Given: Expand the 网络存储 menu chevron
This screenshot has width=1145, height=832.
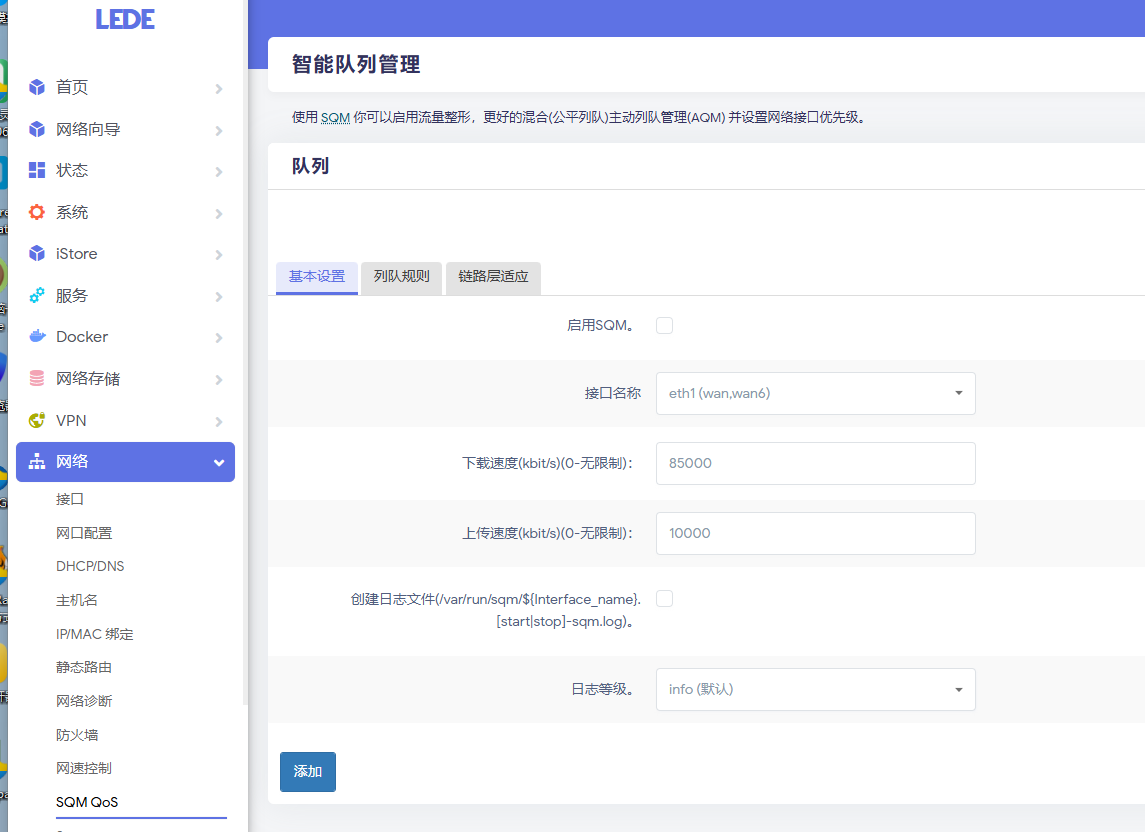Looking at the screenshot, I should [x=219, y=379].
